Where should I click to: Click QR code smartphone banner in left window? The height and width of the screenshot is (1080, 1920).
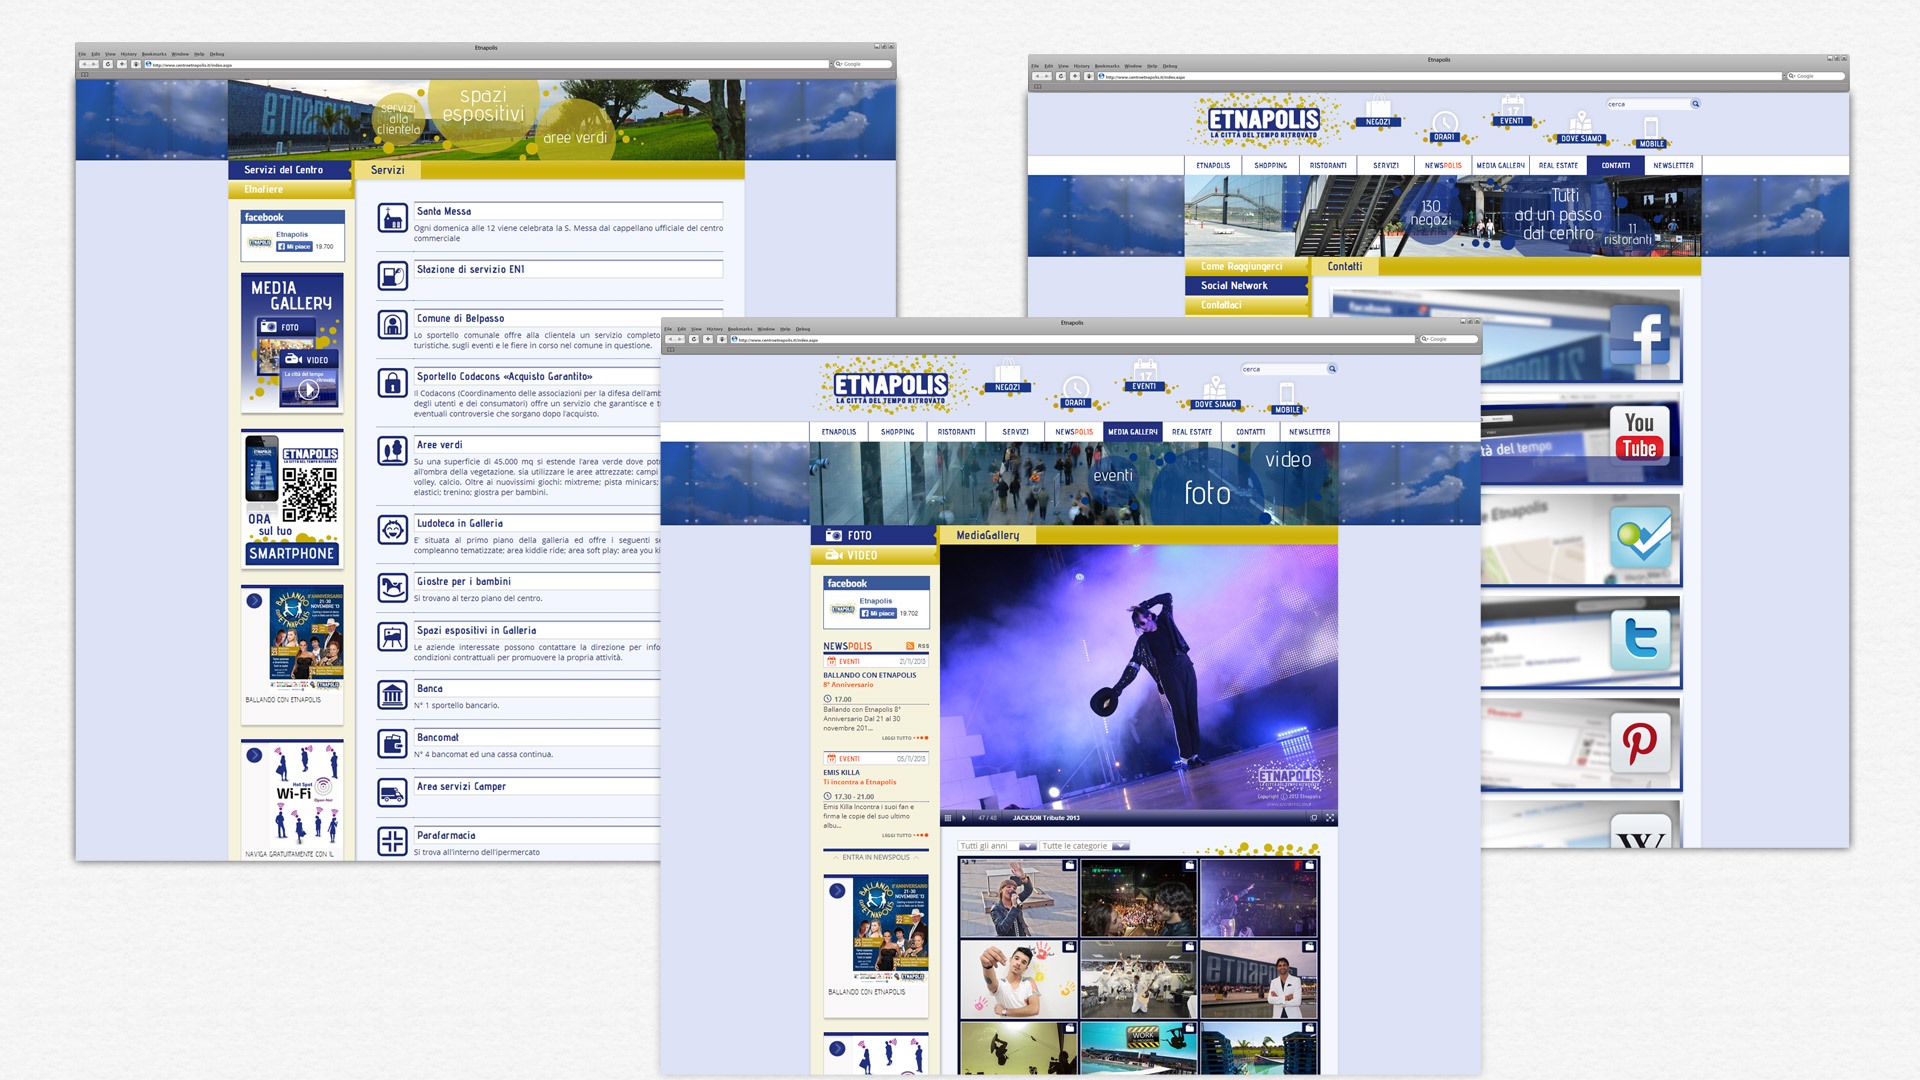(x=292, y=499)
